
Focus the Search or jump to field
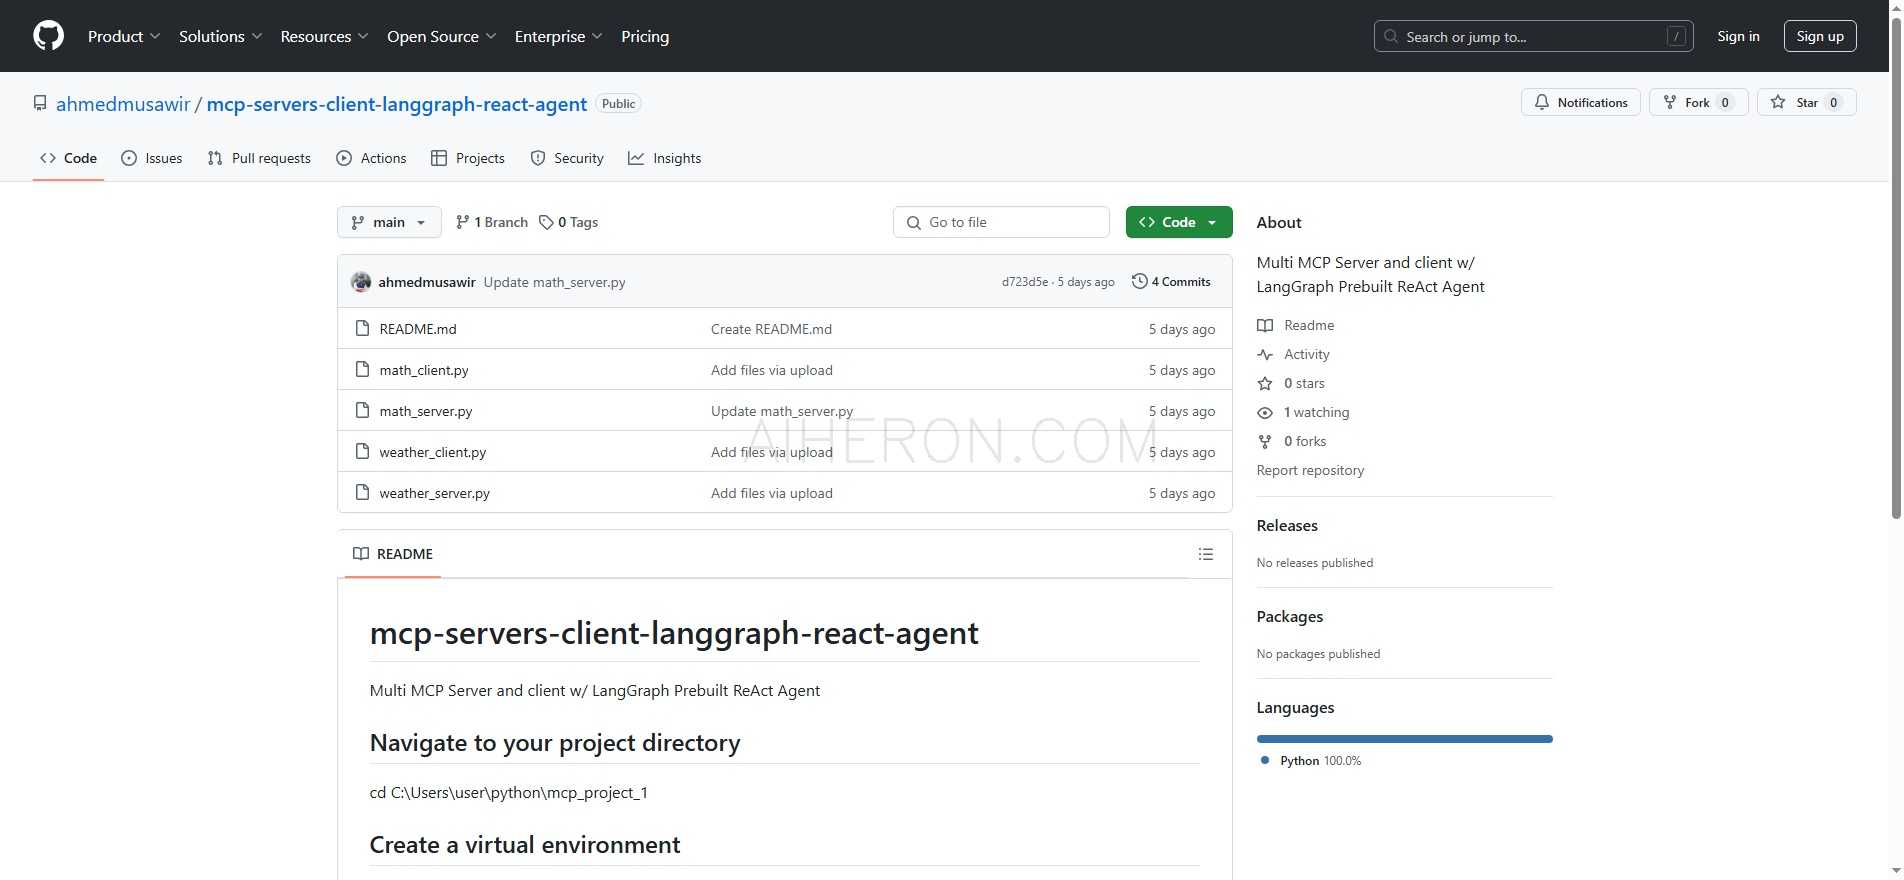click(x=1534, y=36)
